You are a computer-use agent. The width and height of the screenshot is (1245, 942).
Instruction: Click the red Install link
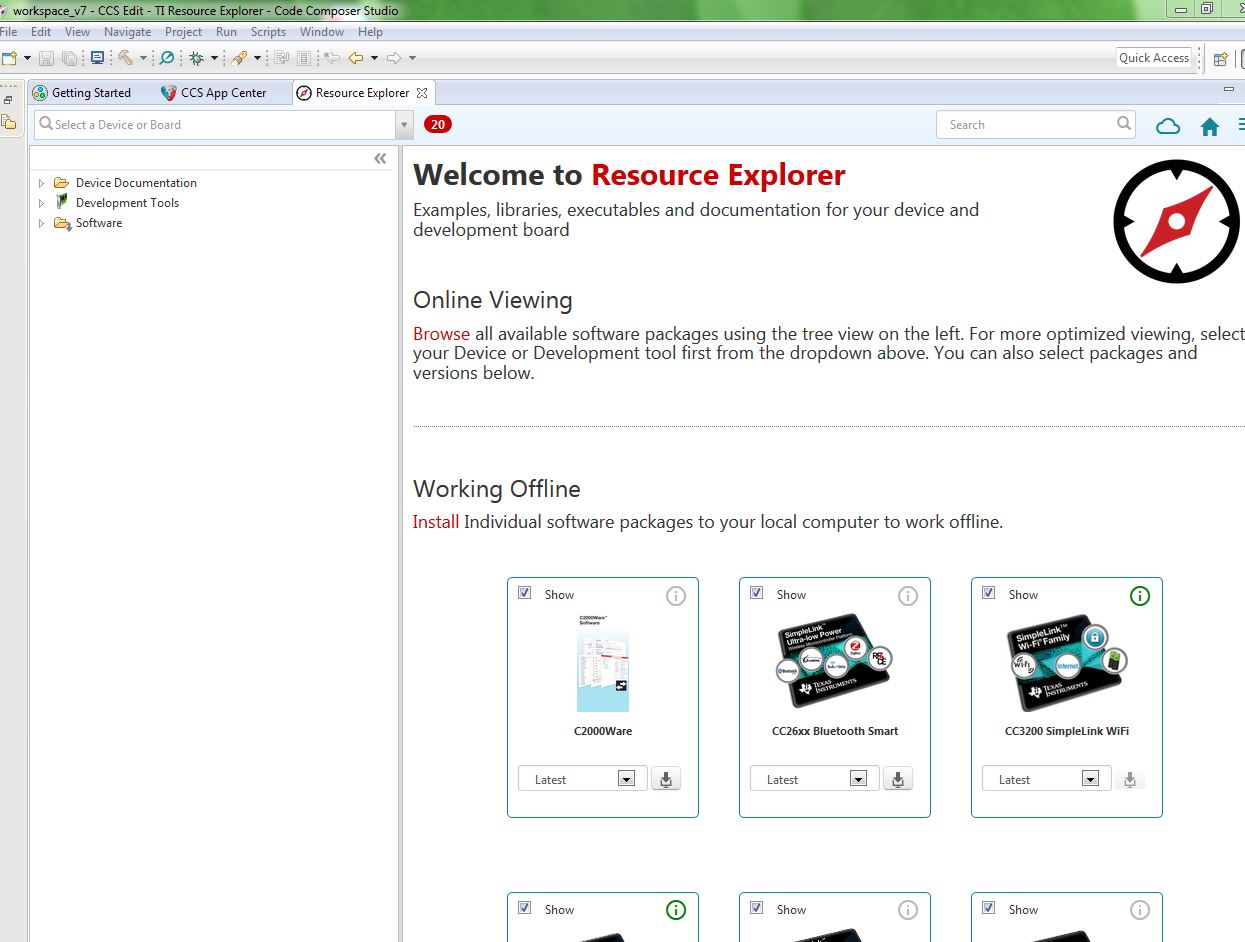pyautogui.click(x=436, y=522)
